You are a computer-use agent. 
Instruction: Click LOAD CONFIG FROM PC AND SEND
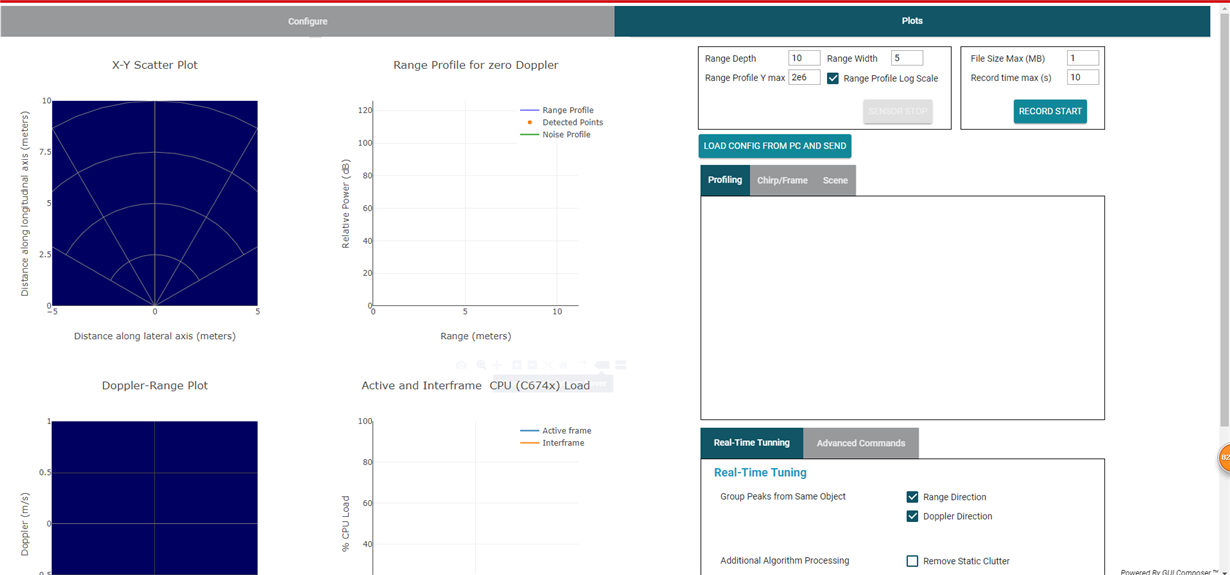(775, 146)
